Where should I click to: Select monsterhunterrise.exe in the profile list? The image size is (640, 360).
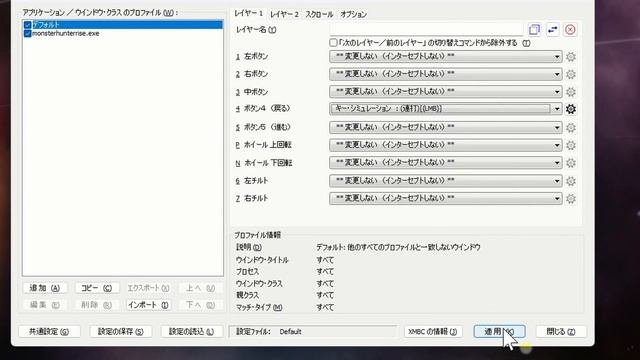(65, 33)
